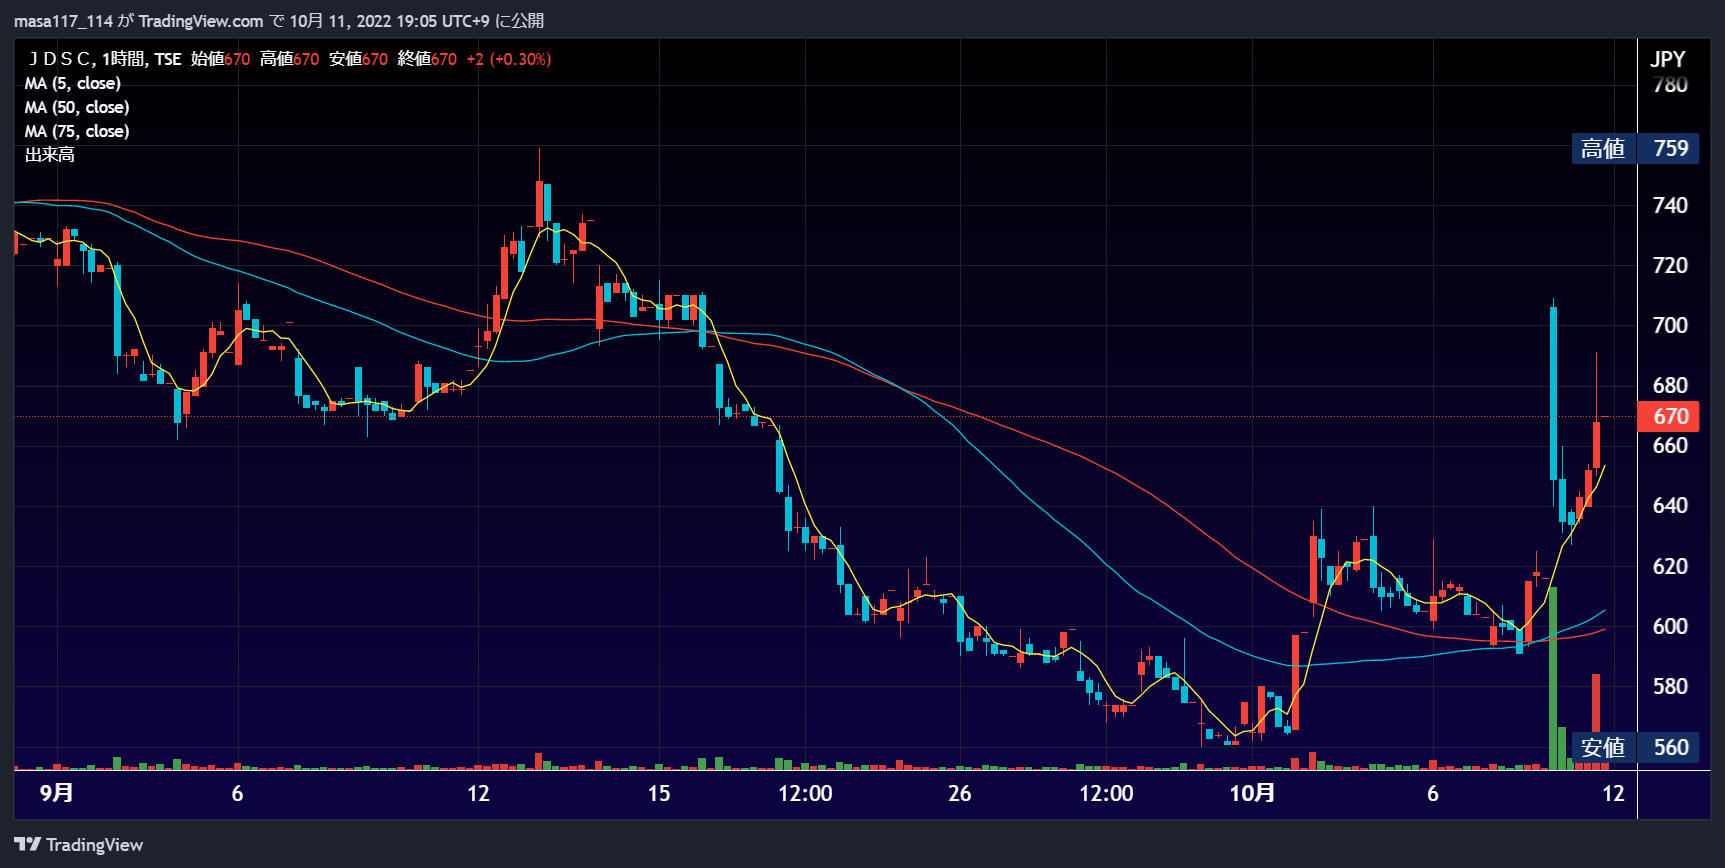Click the 高値 759 high price label
This screenshot has height=868, width=1725.
coord(1635,148)
